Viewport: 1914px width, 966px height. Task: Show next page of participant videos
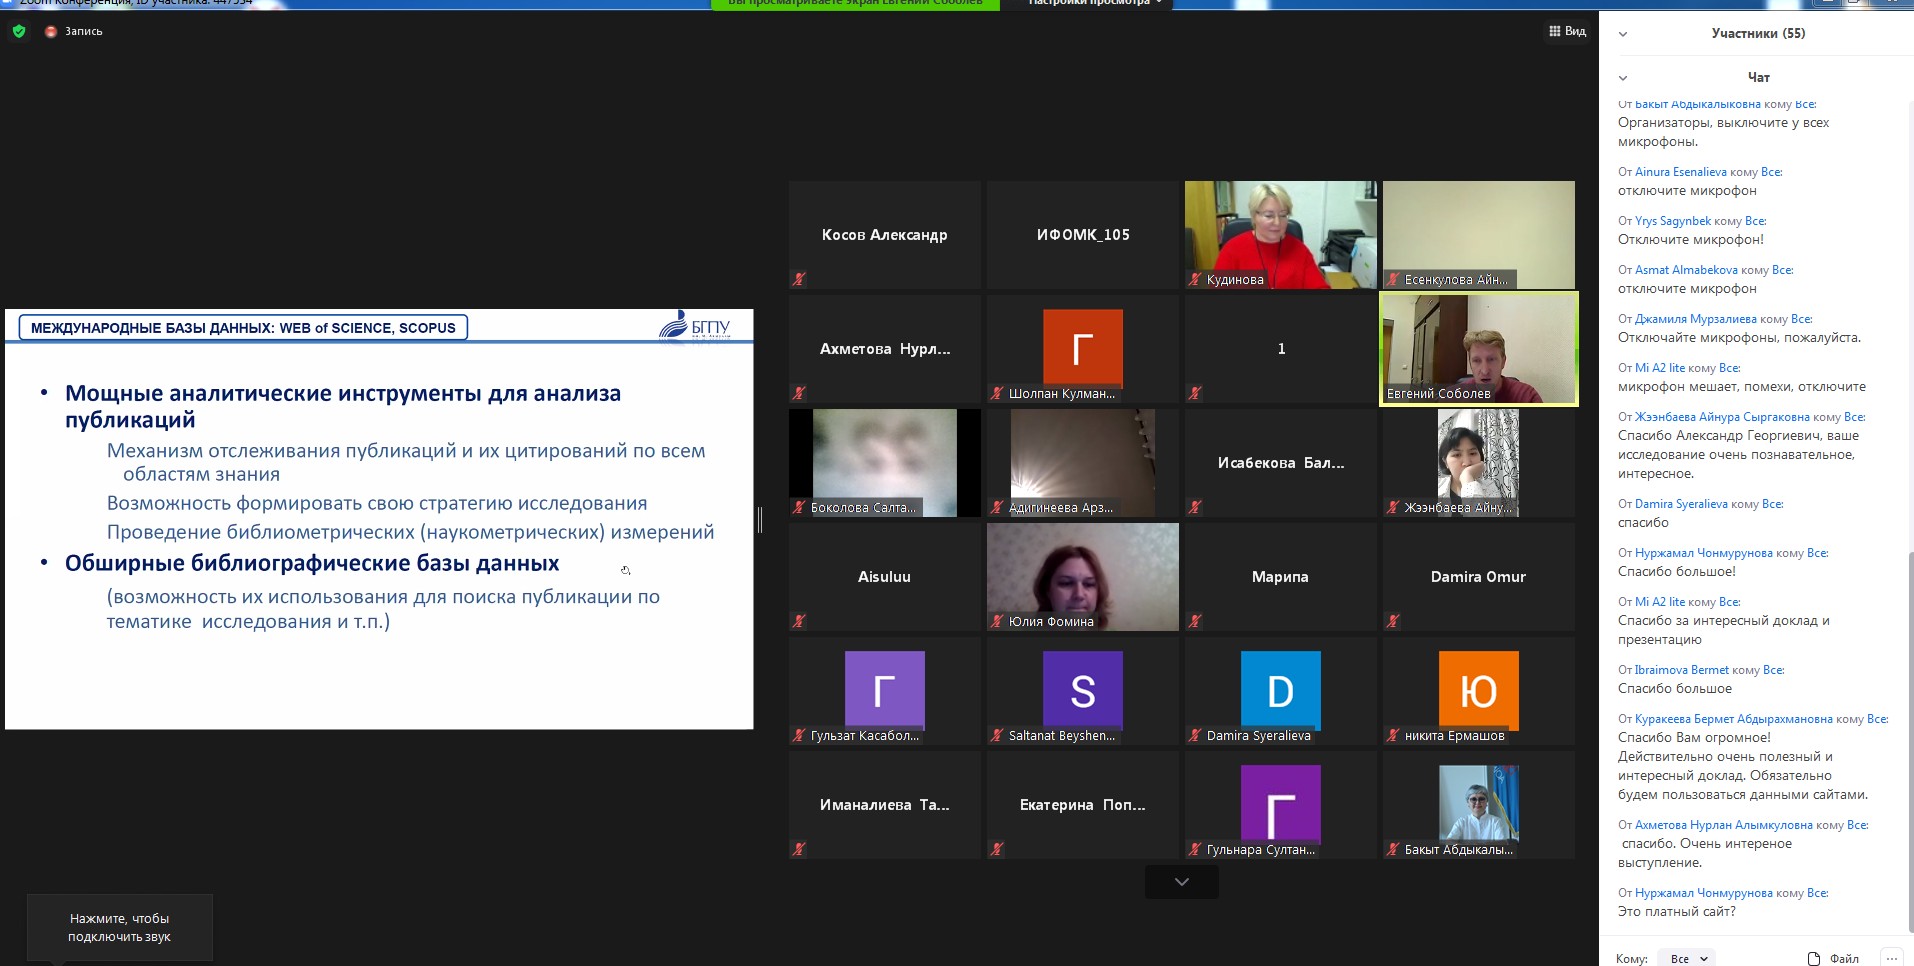[x=1181, y=882]
